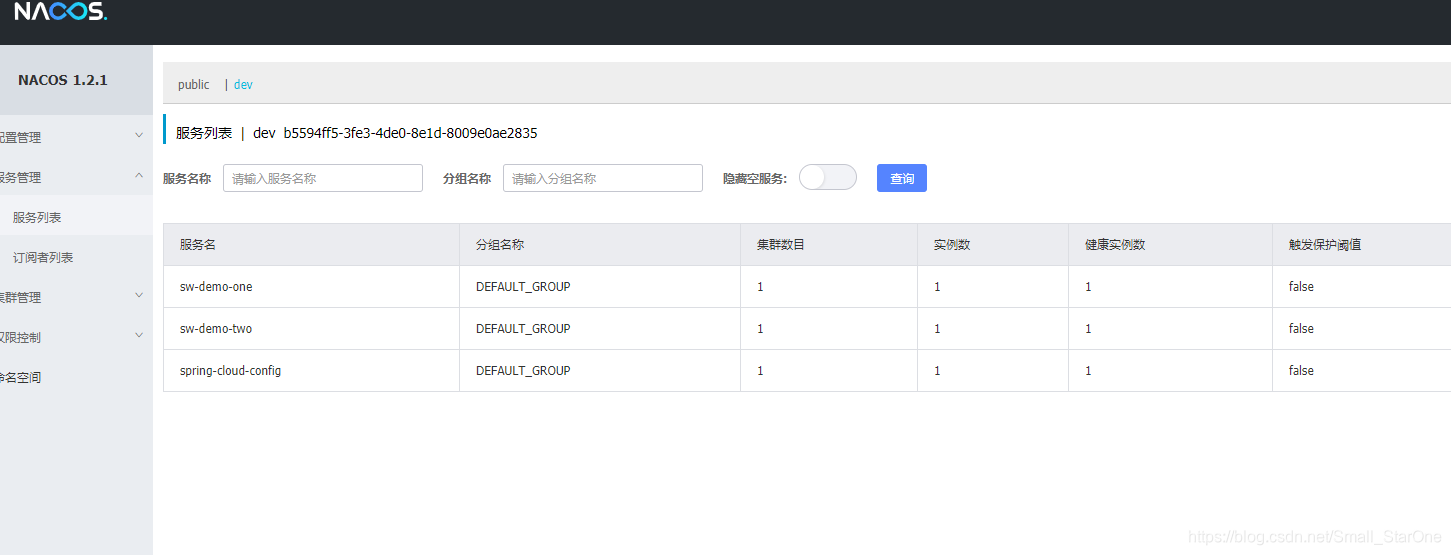Click DEFAULT_GROUP in the sw-demo-two row

pos(523,329)
